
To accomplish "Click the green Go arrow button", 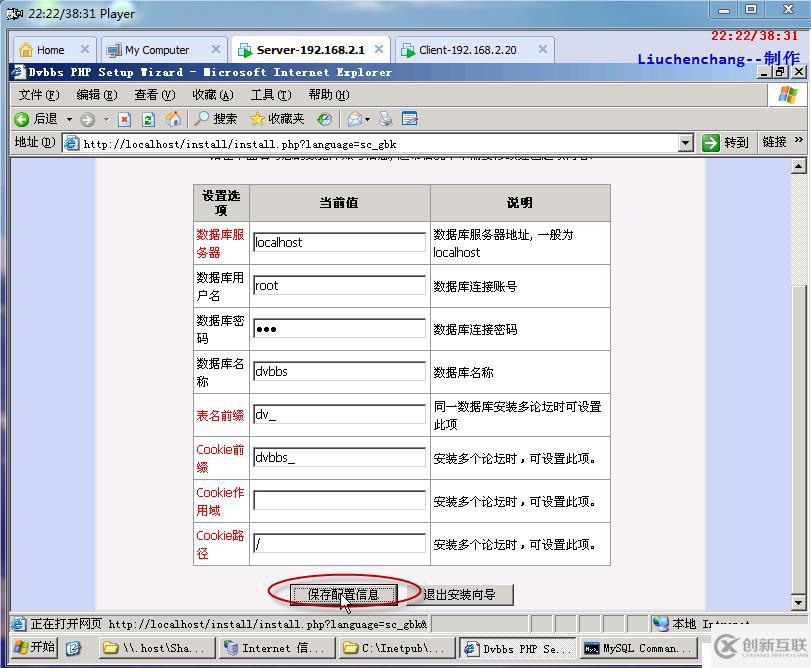I will [711, 143].
